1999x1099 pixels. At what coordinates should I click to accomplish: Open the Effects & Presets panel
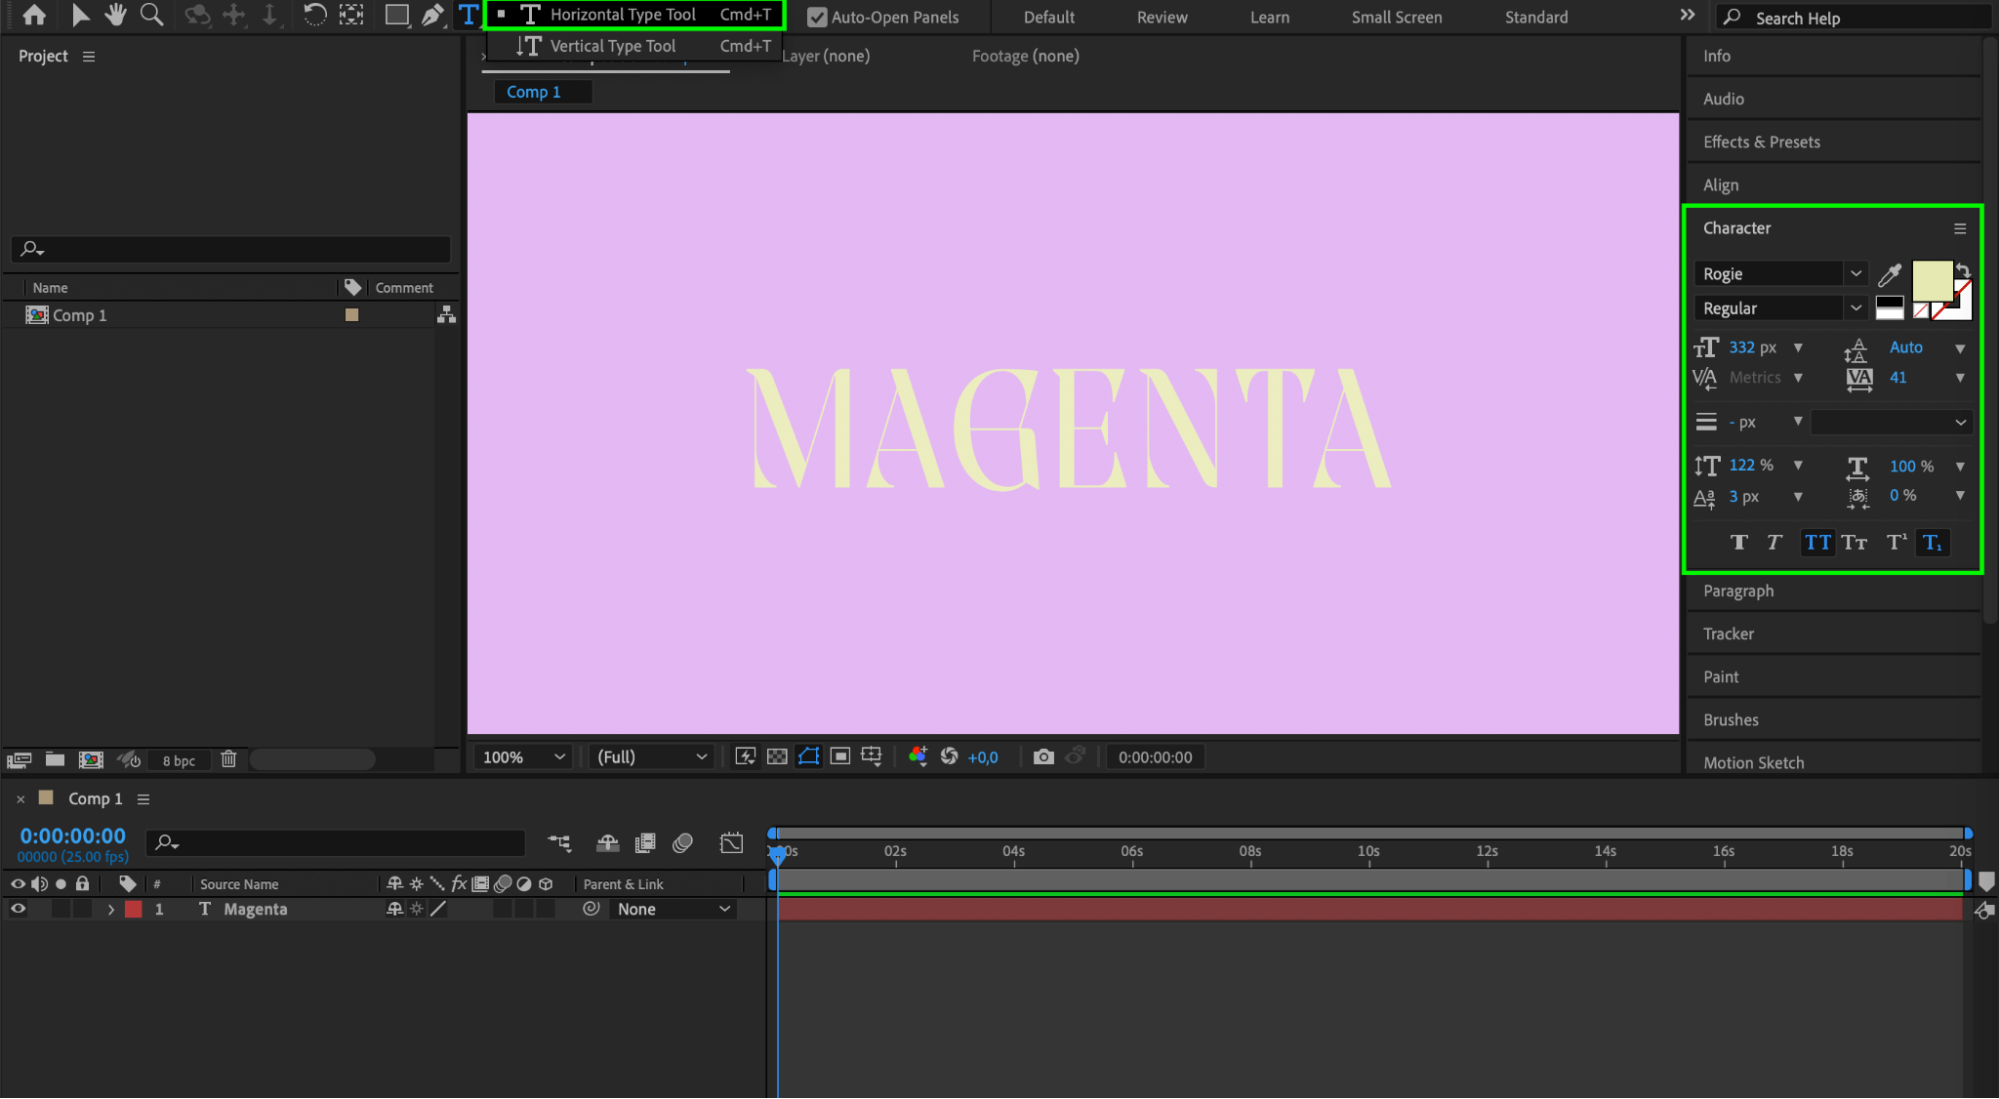pyautogui.click(x=1761, y=142)
